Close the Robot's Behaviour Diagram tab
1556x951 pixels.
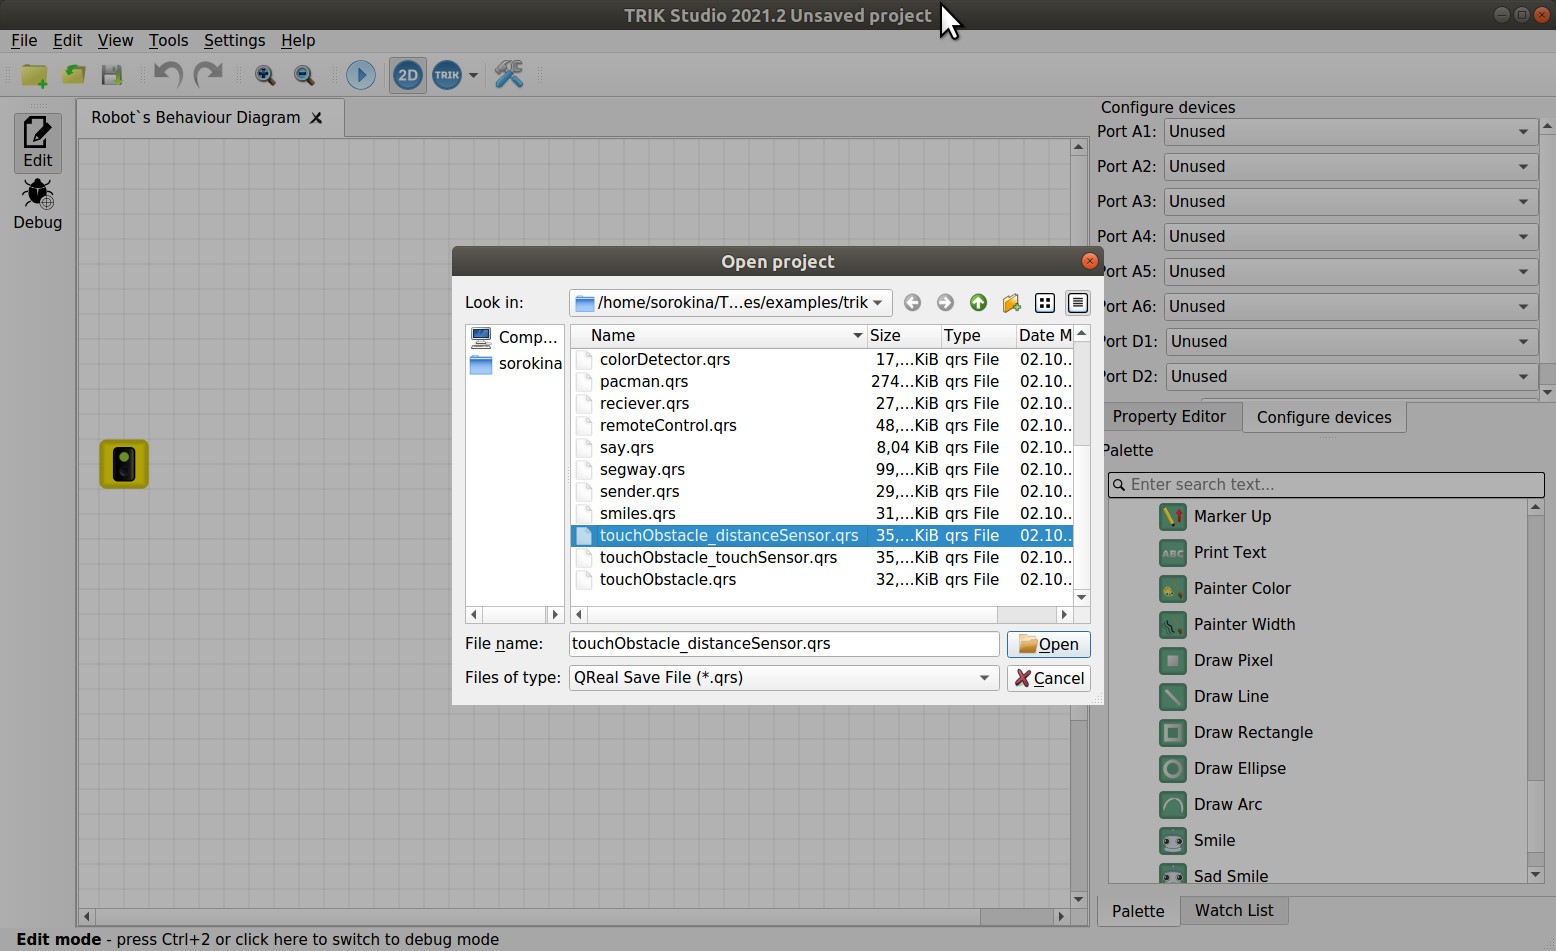pos(316,118)
